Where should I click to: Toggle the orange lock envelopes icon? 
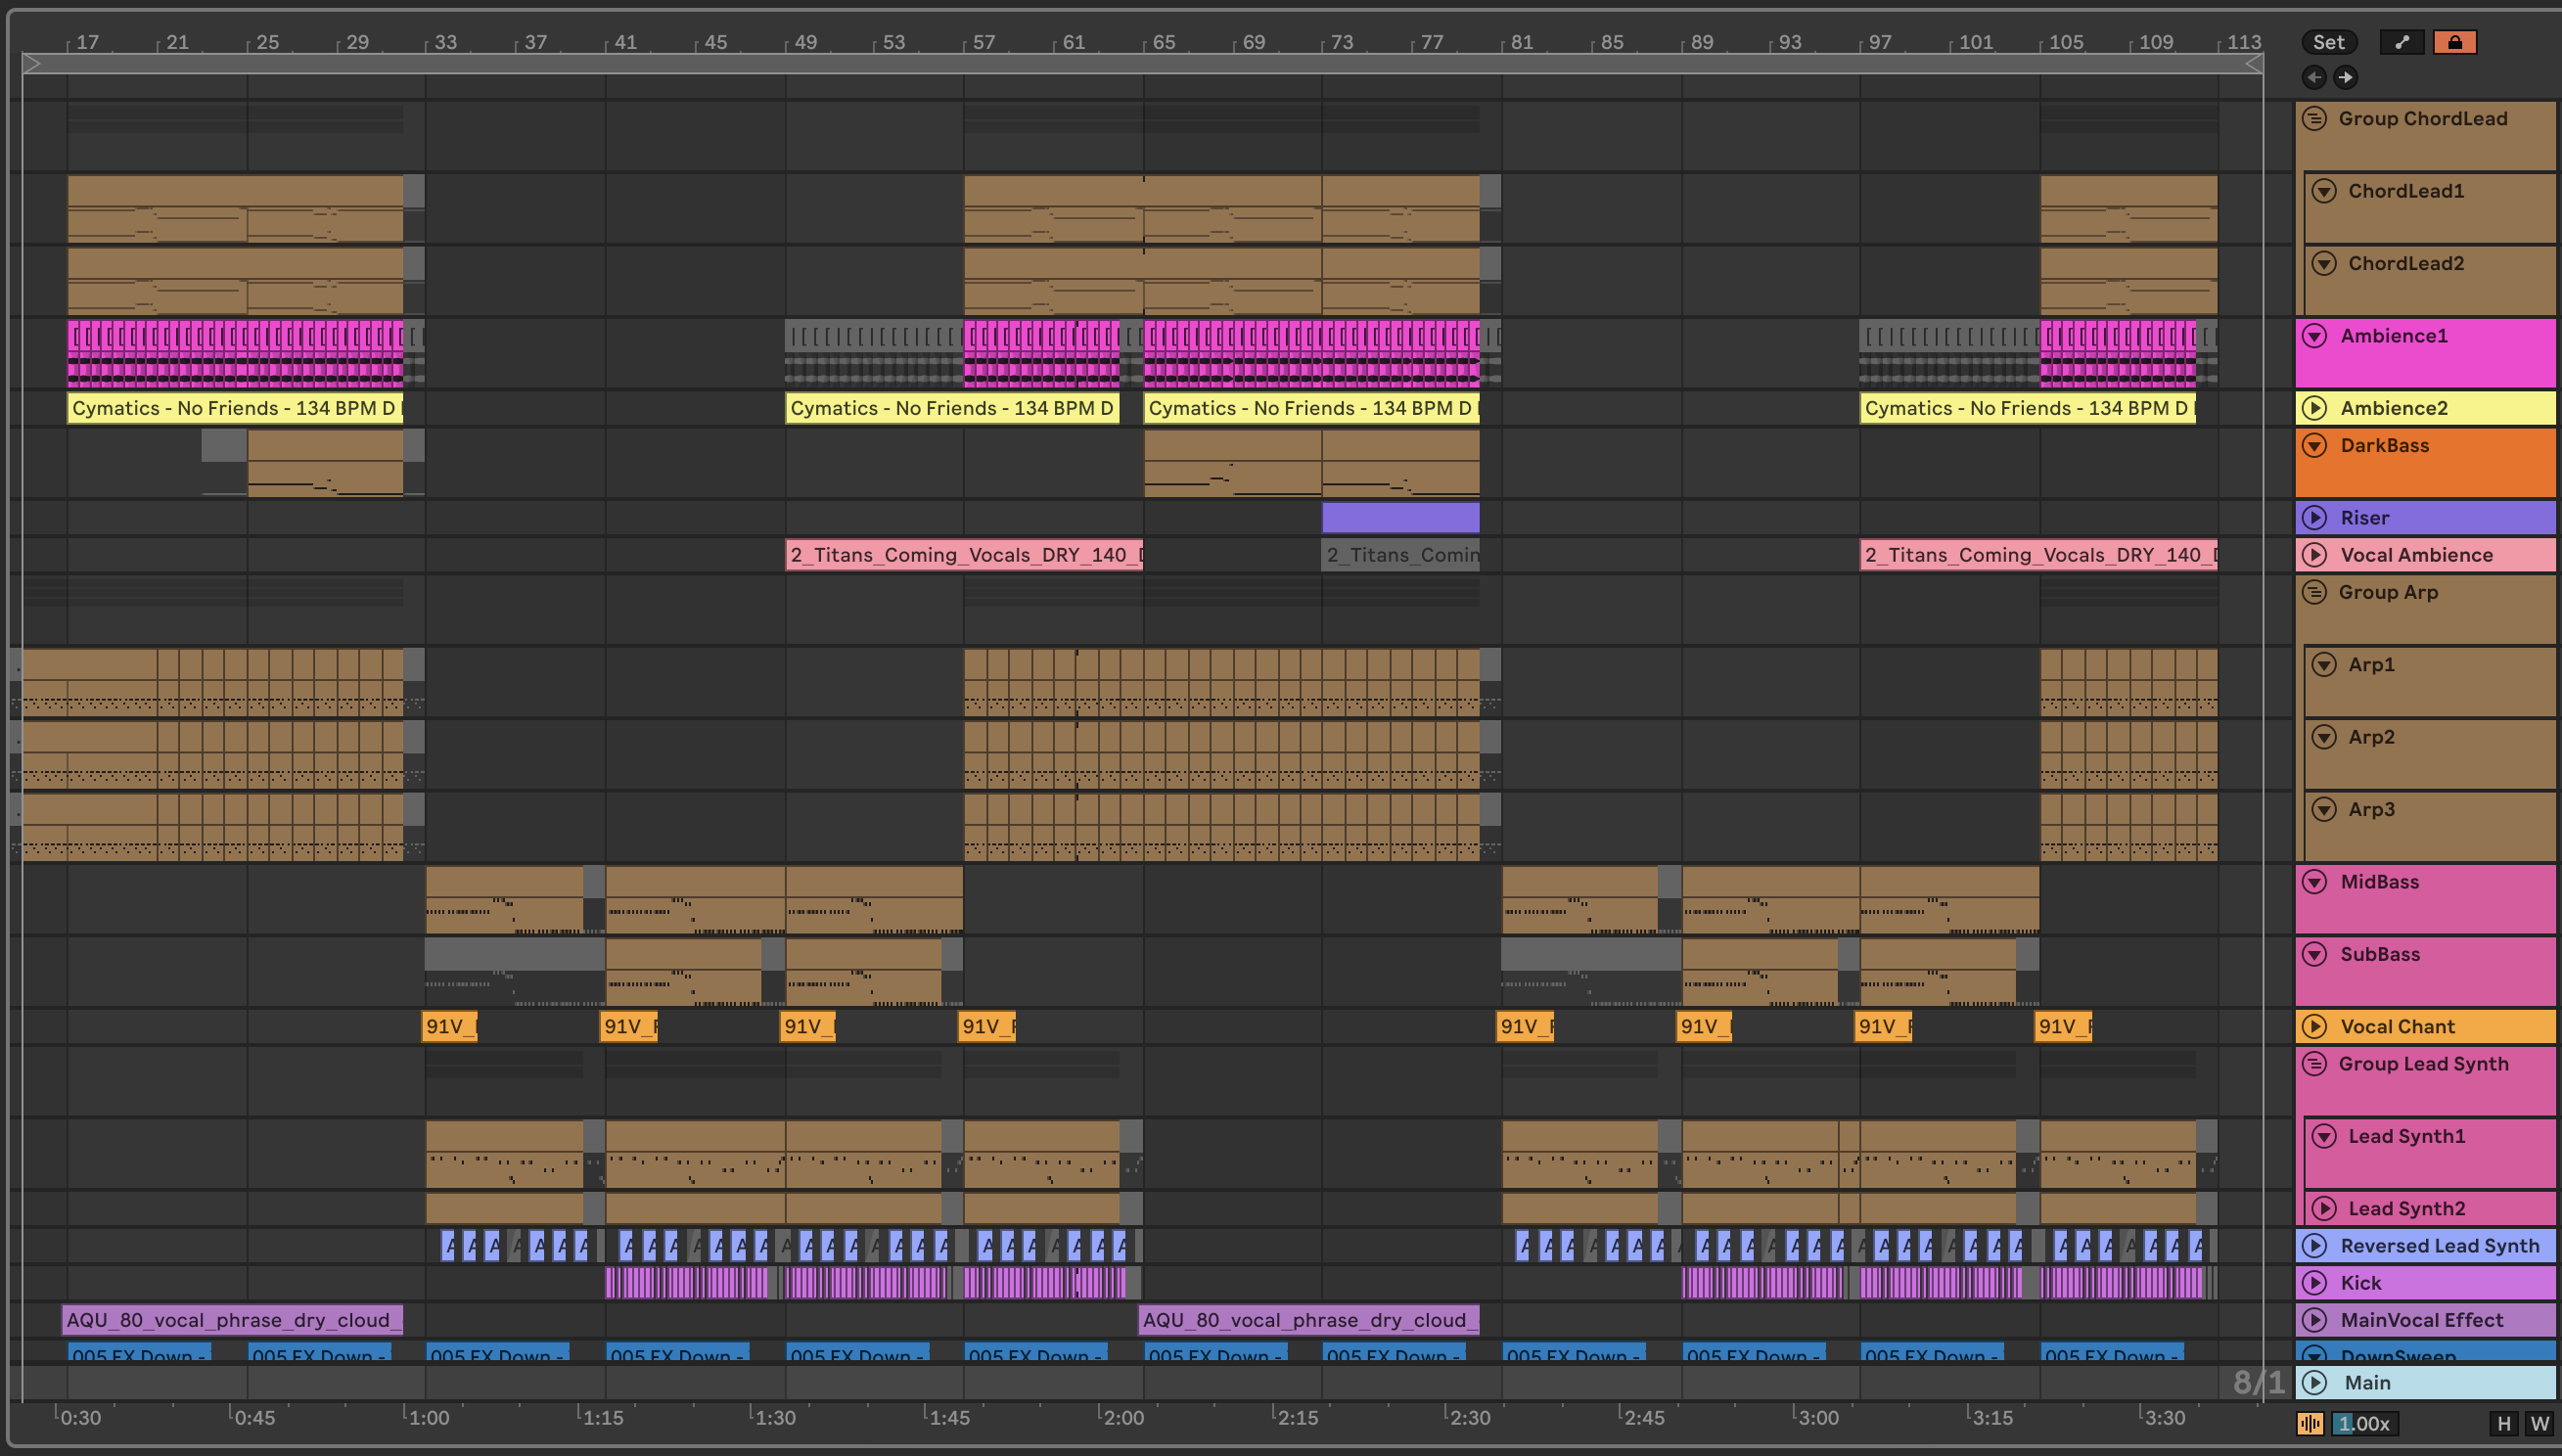click(x=2454, y=42)
